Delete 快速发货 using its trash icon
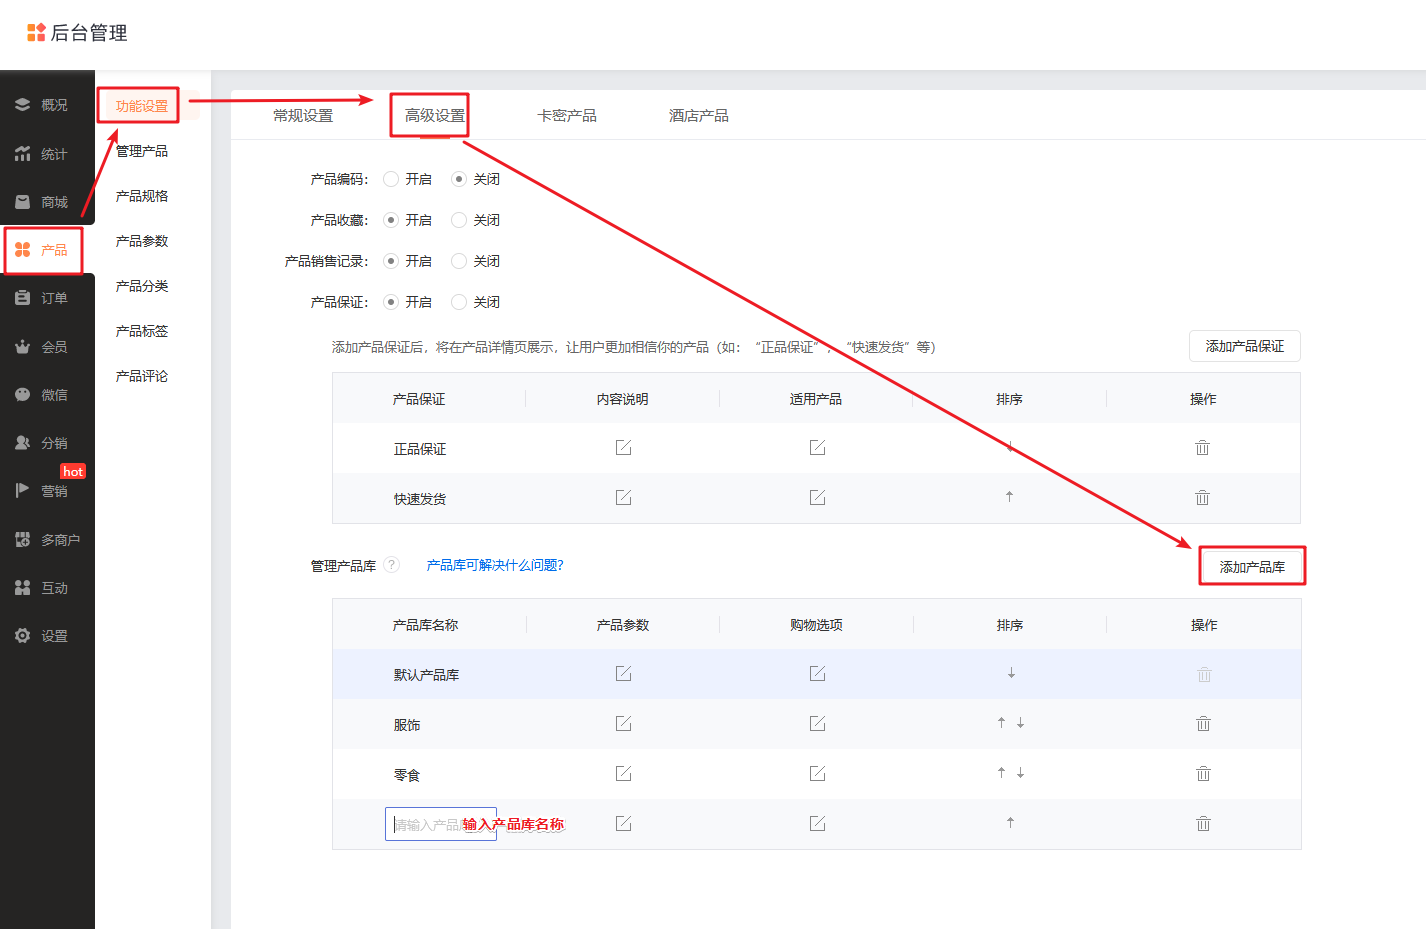Viewport: 1426px width, 929px height. [x=1202, y=497]
